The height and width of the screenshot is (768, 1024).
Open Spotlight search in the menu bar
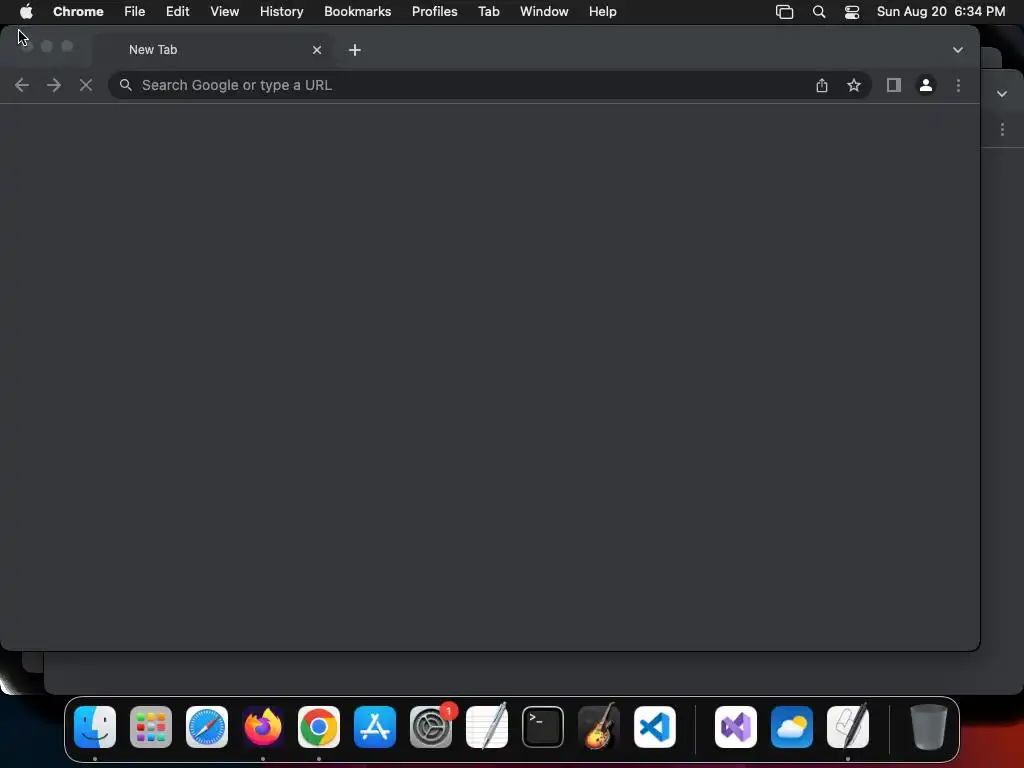[x=818, y=11]
